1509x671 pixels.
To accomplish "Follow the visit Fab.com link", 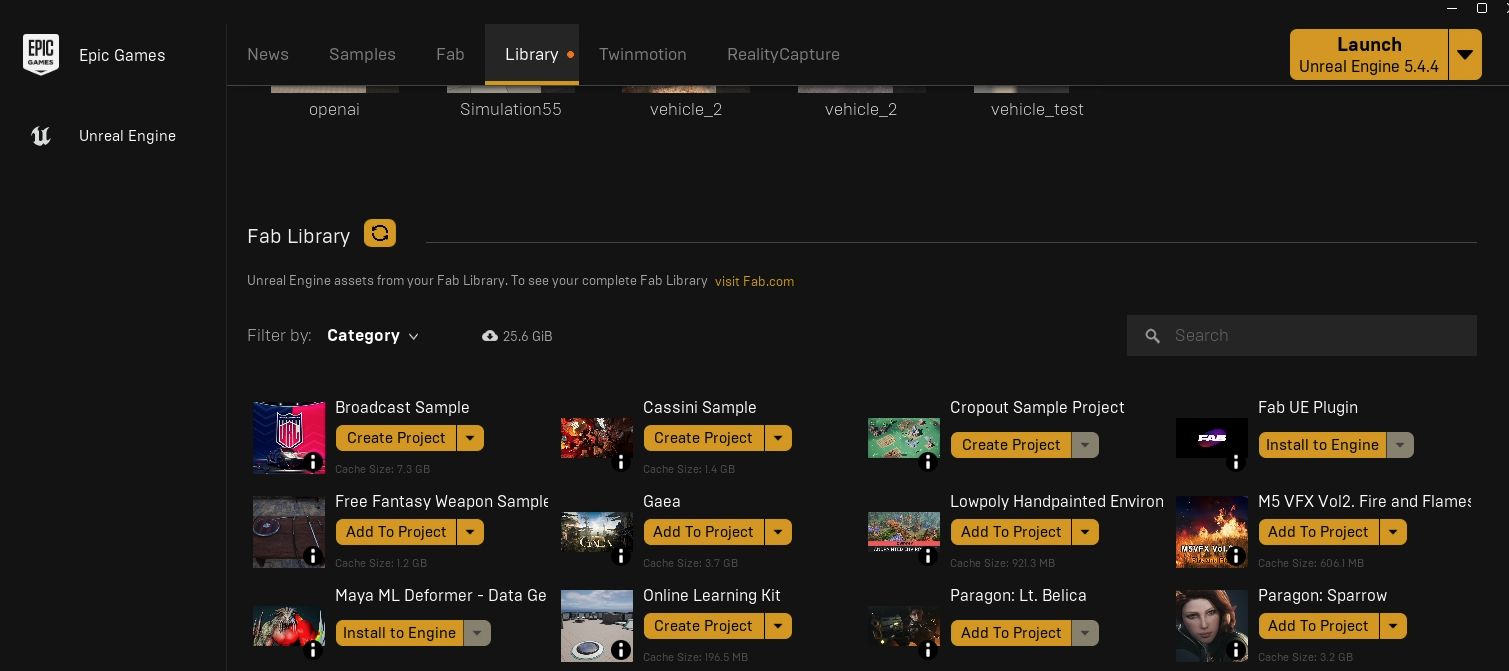I will (x=754, y=282).
